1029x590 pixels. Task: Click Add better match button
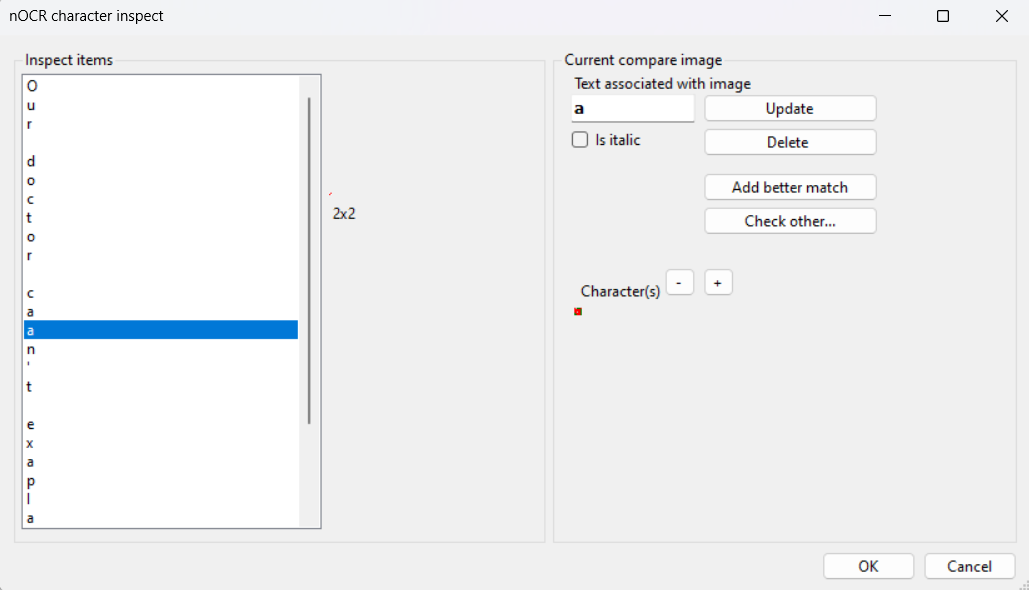[790, 188]
